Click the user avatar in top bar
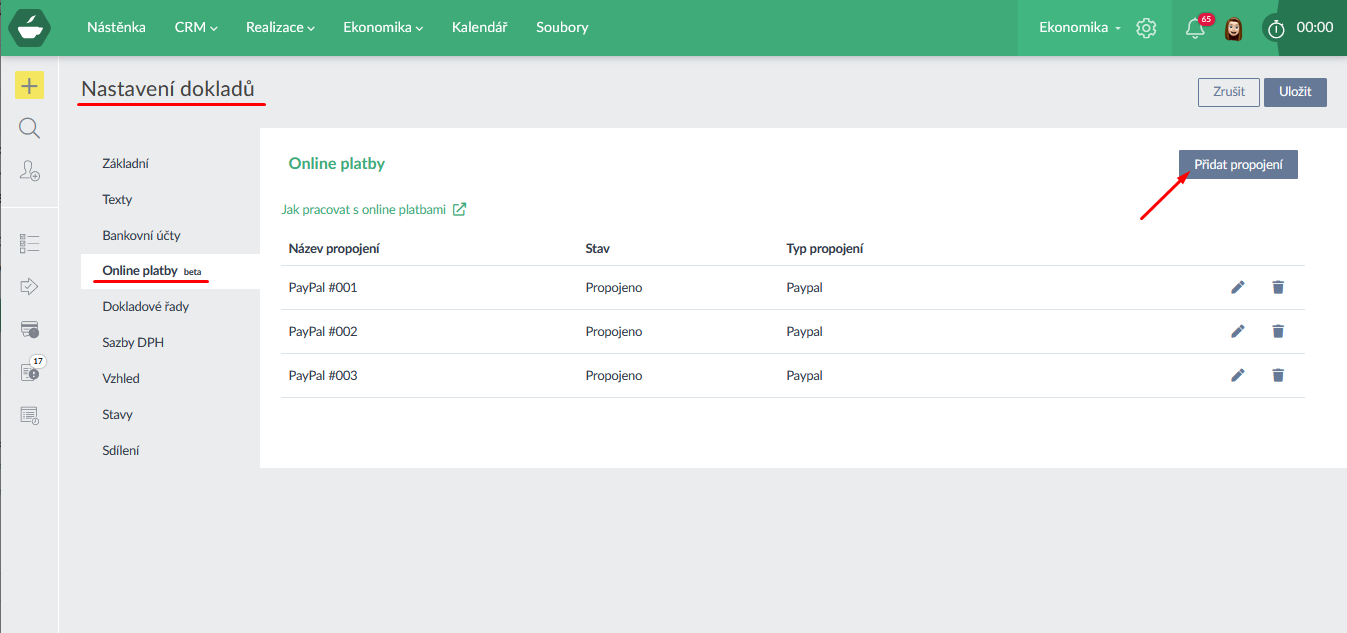 tap(1233, 28)
